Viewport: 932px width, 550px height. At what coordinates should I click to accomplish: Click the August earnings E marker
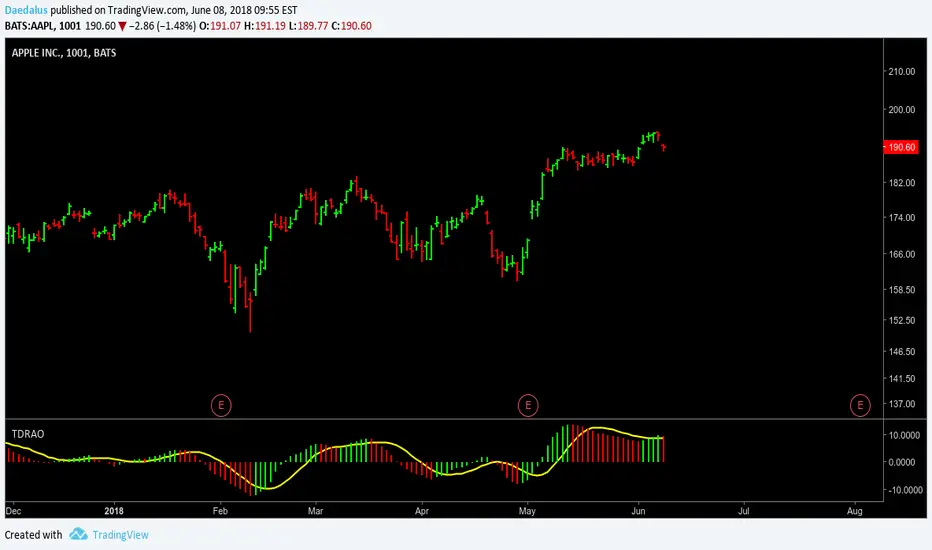(x=860, y=406)
